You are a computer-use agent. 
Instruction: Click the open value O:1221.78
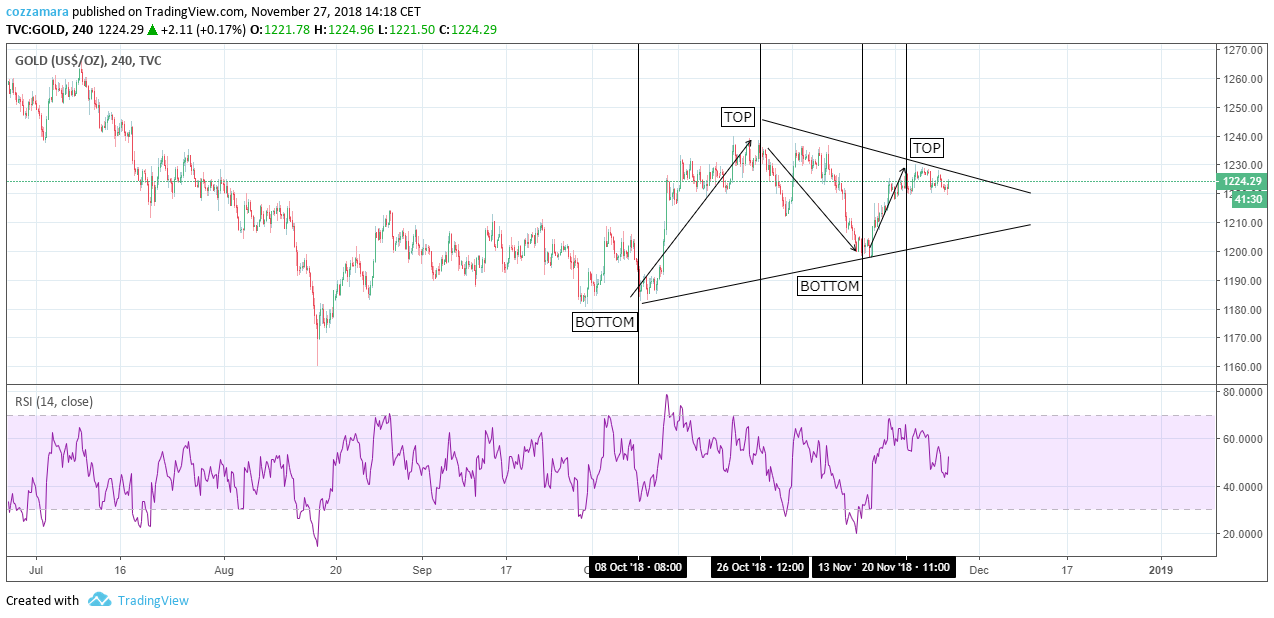click(280, 30)
